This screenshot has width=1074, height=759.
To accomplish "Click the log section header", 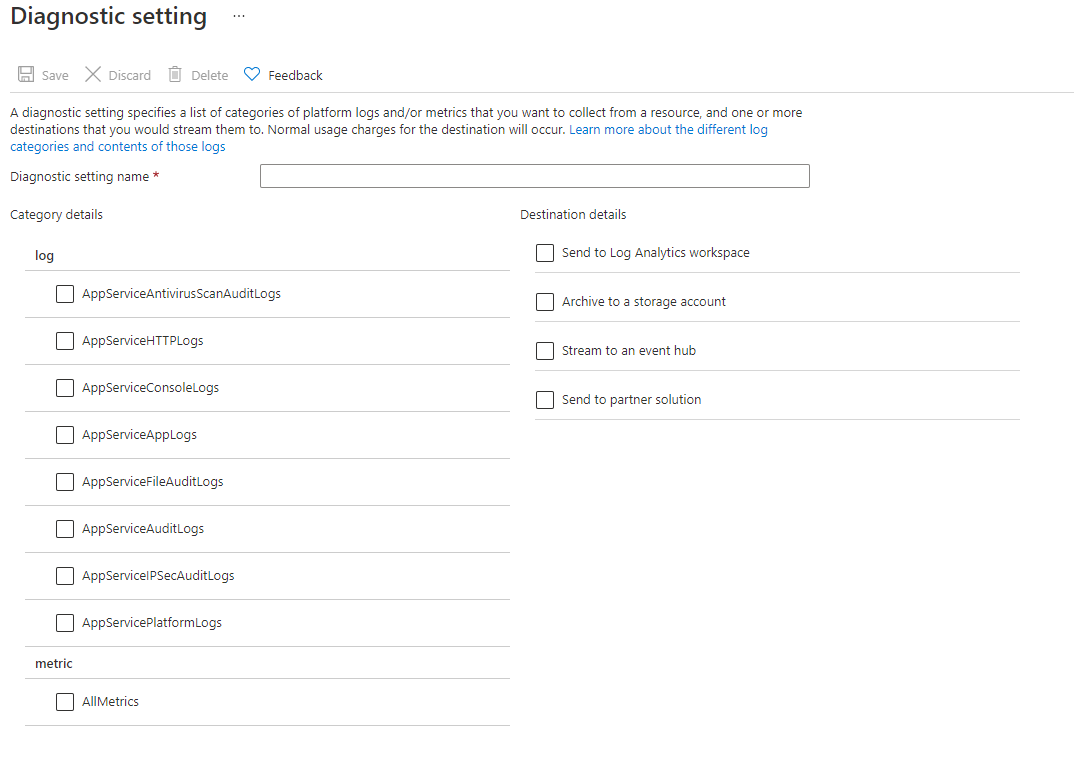I will coord(45,256).
